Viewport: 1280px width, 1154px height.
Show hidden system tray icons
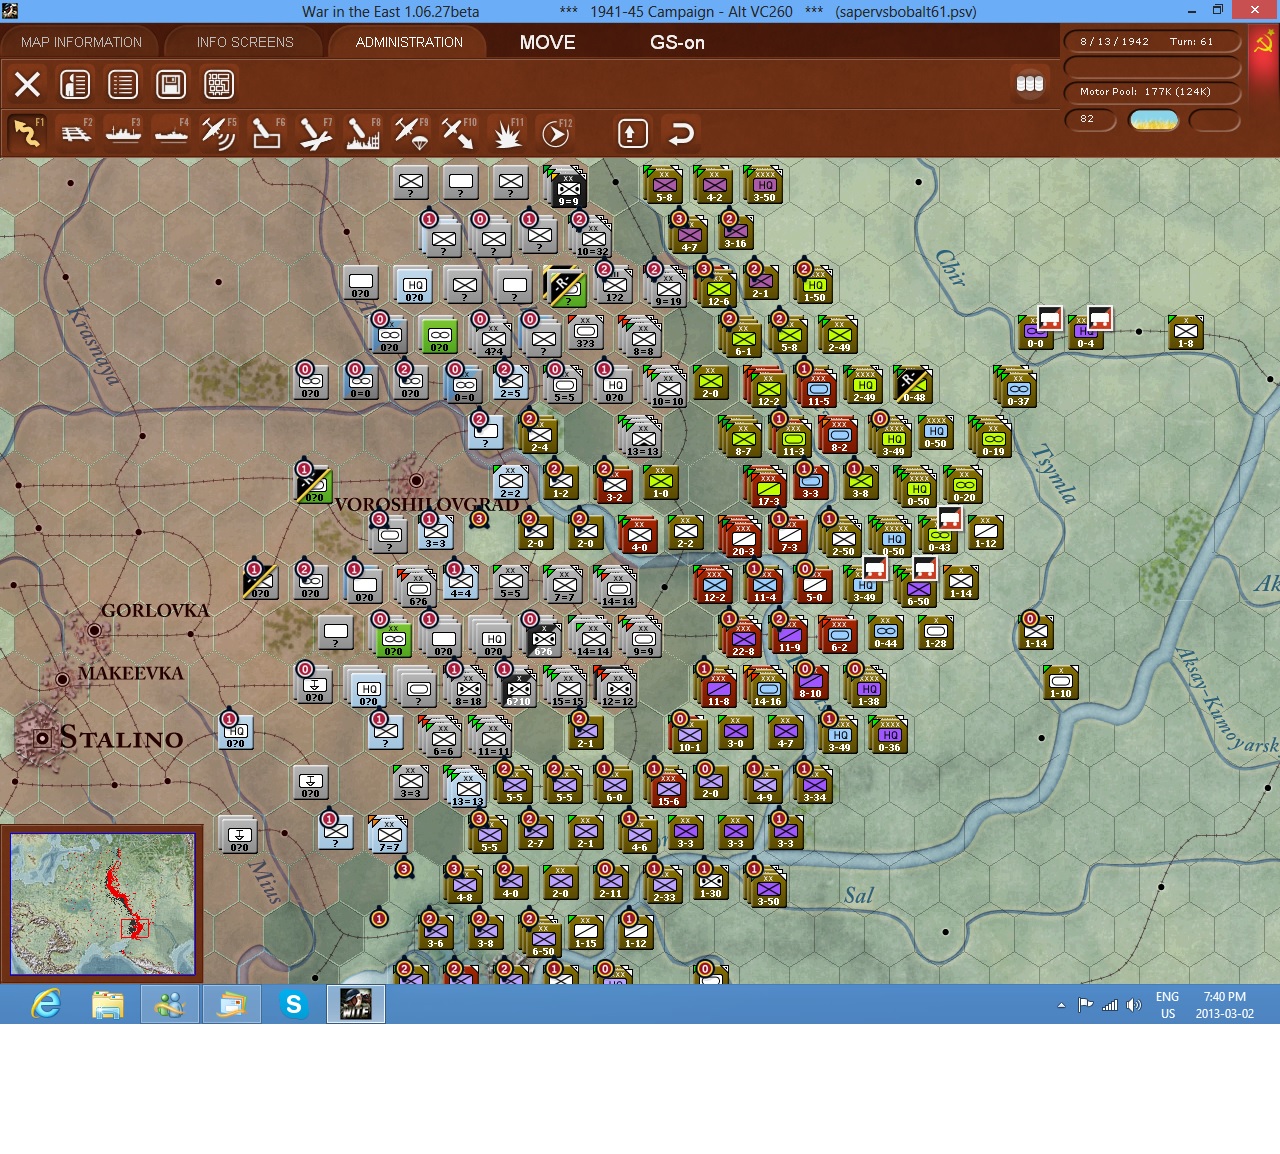tap(1061, 1005)
